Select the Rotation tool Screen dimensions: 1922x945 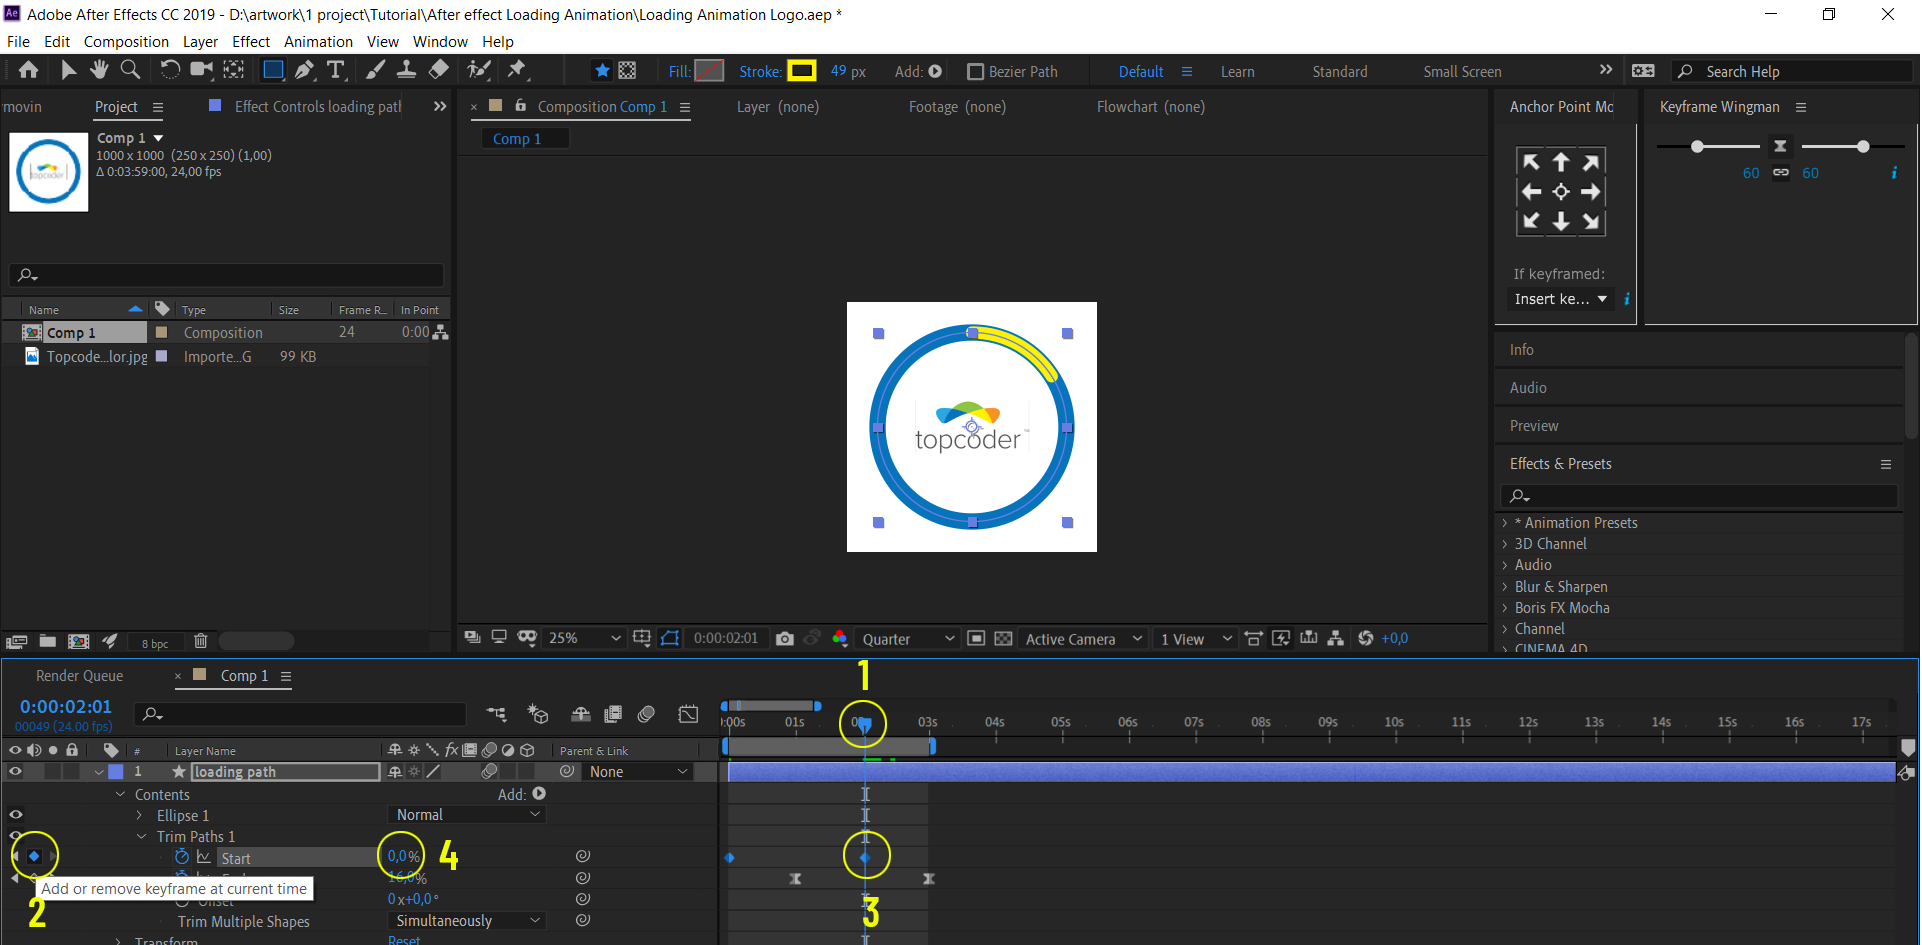(x=170, y=70)
